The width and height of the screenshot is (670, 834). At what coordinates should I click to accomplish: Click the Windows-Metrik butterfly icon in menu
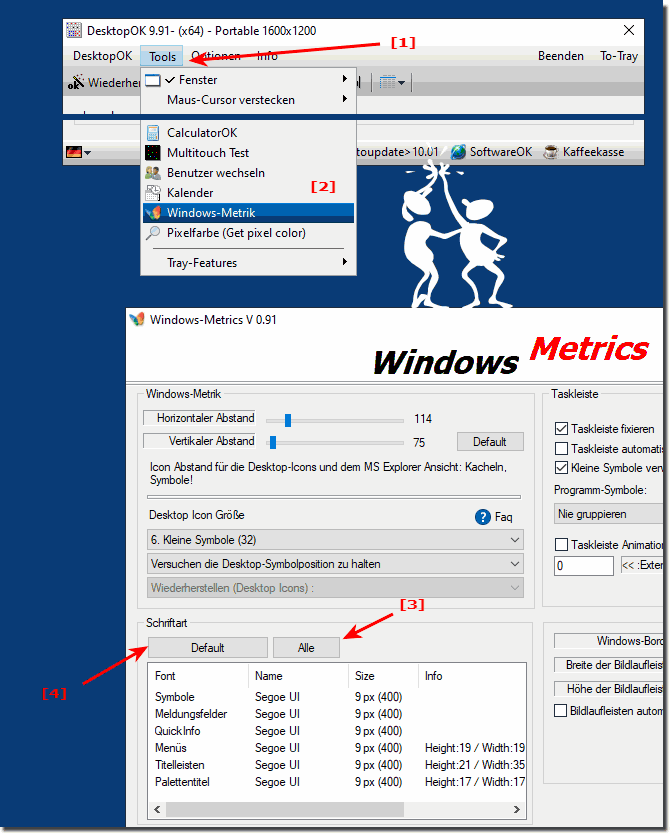tap(153, 213)
